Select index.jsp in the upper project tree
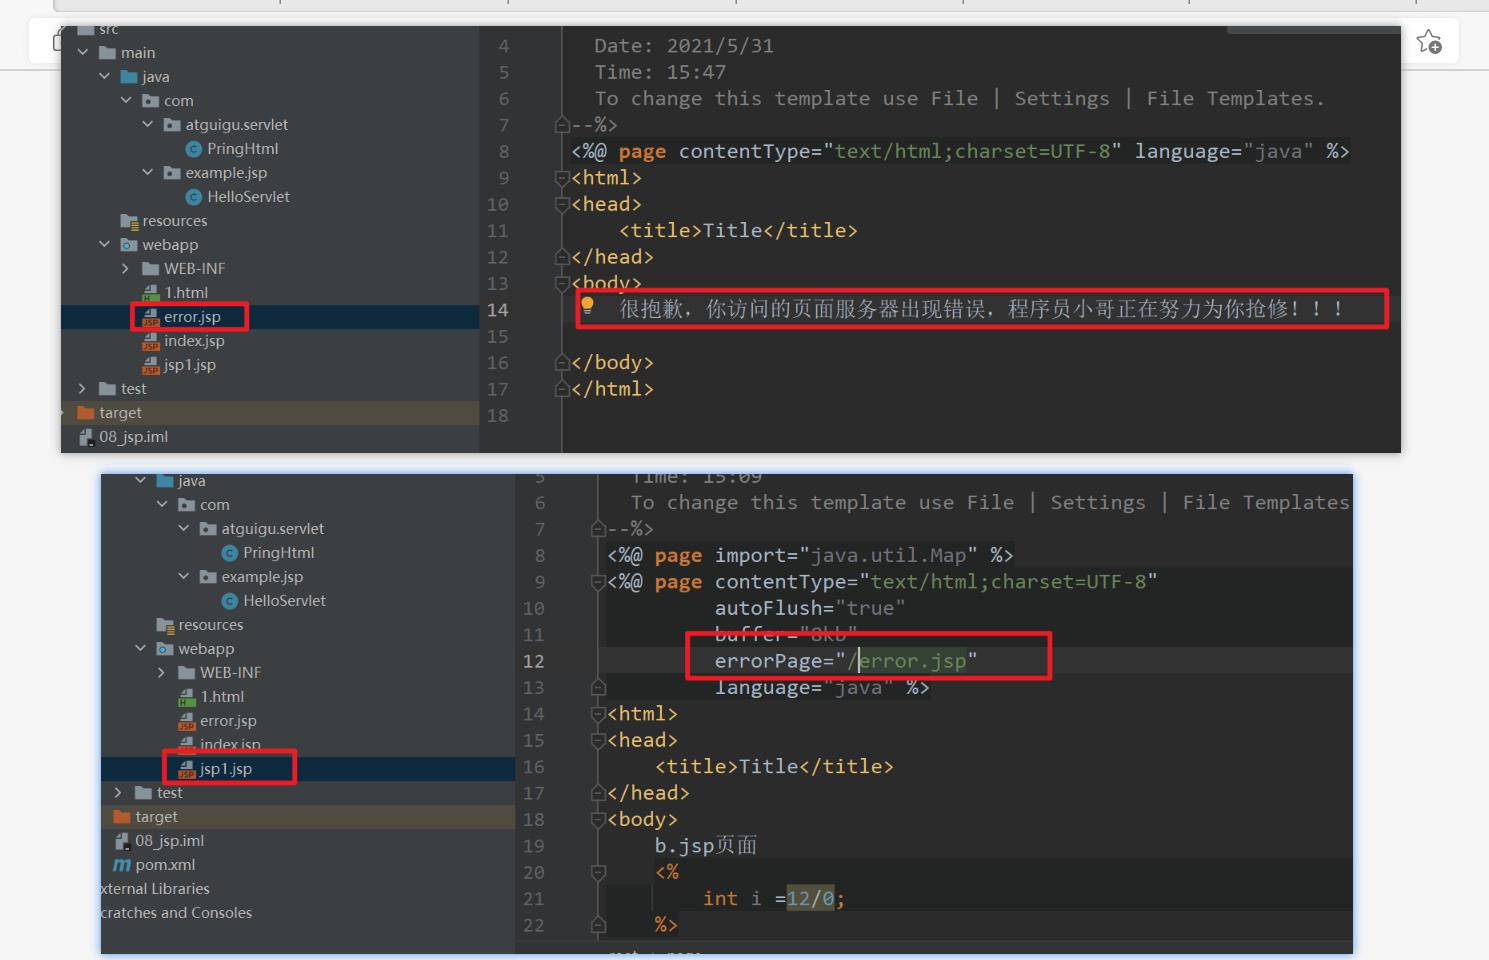The width and height of the screenshot is (1489, 960). pos(194,341)
